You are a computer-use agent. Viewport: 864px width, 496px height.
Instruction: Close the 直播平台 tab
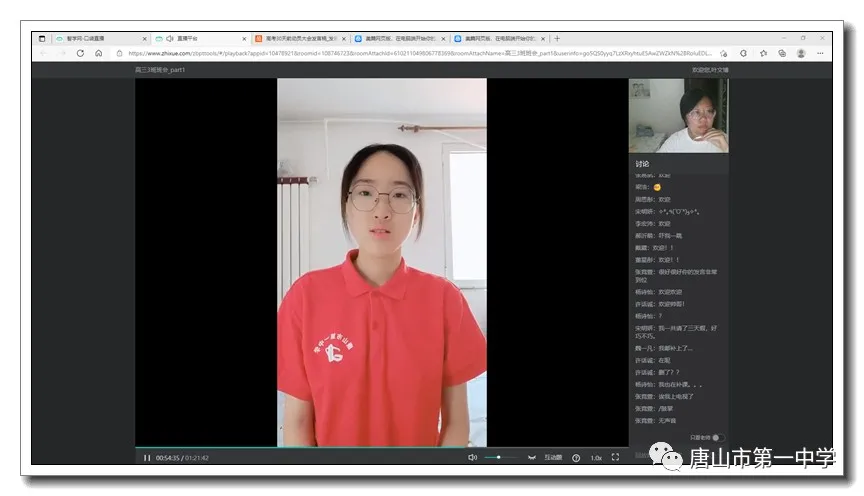(243, 38)
